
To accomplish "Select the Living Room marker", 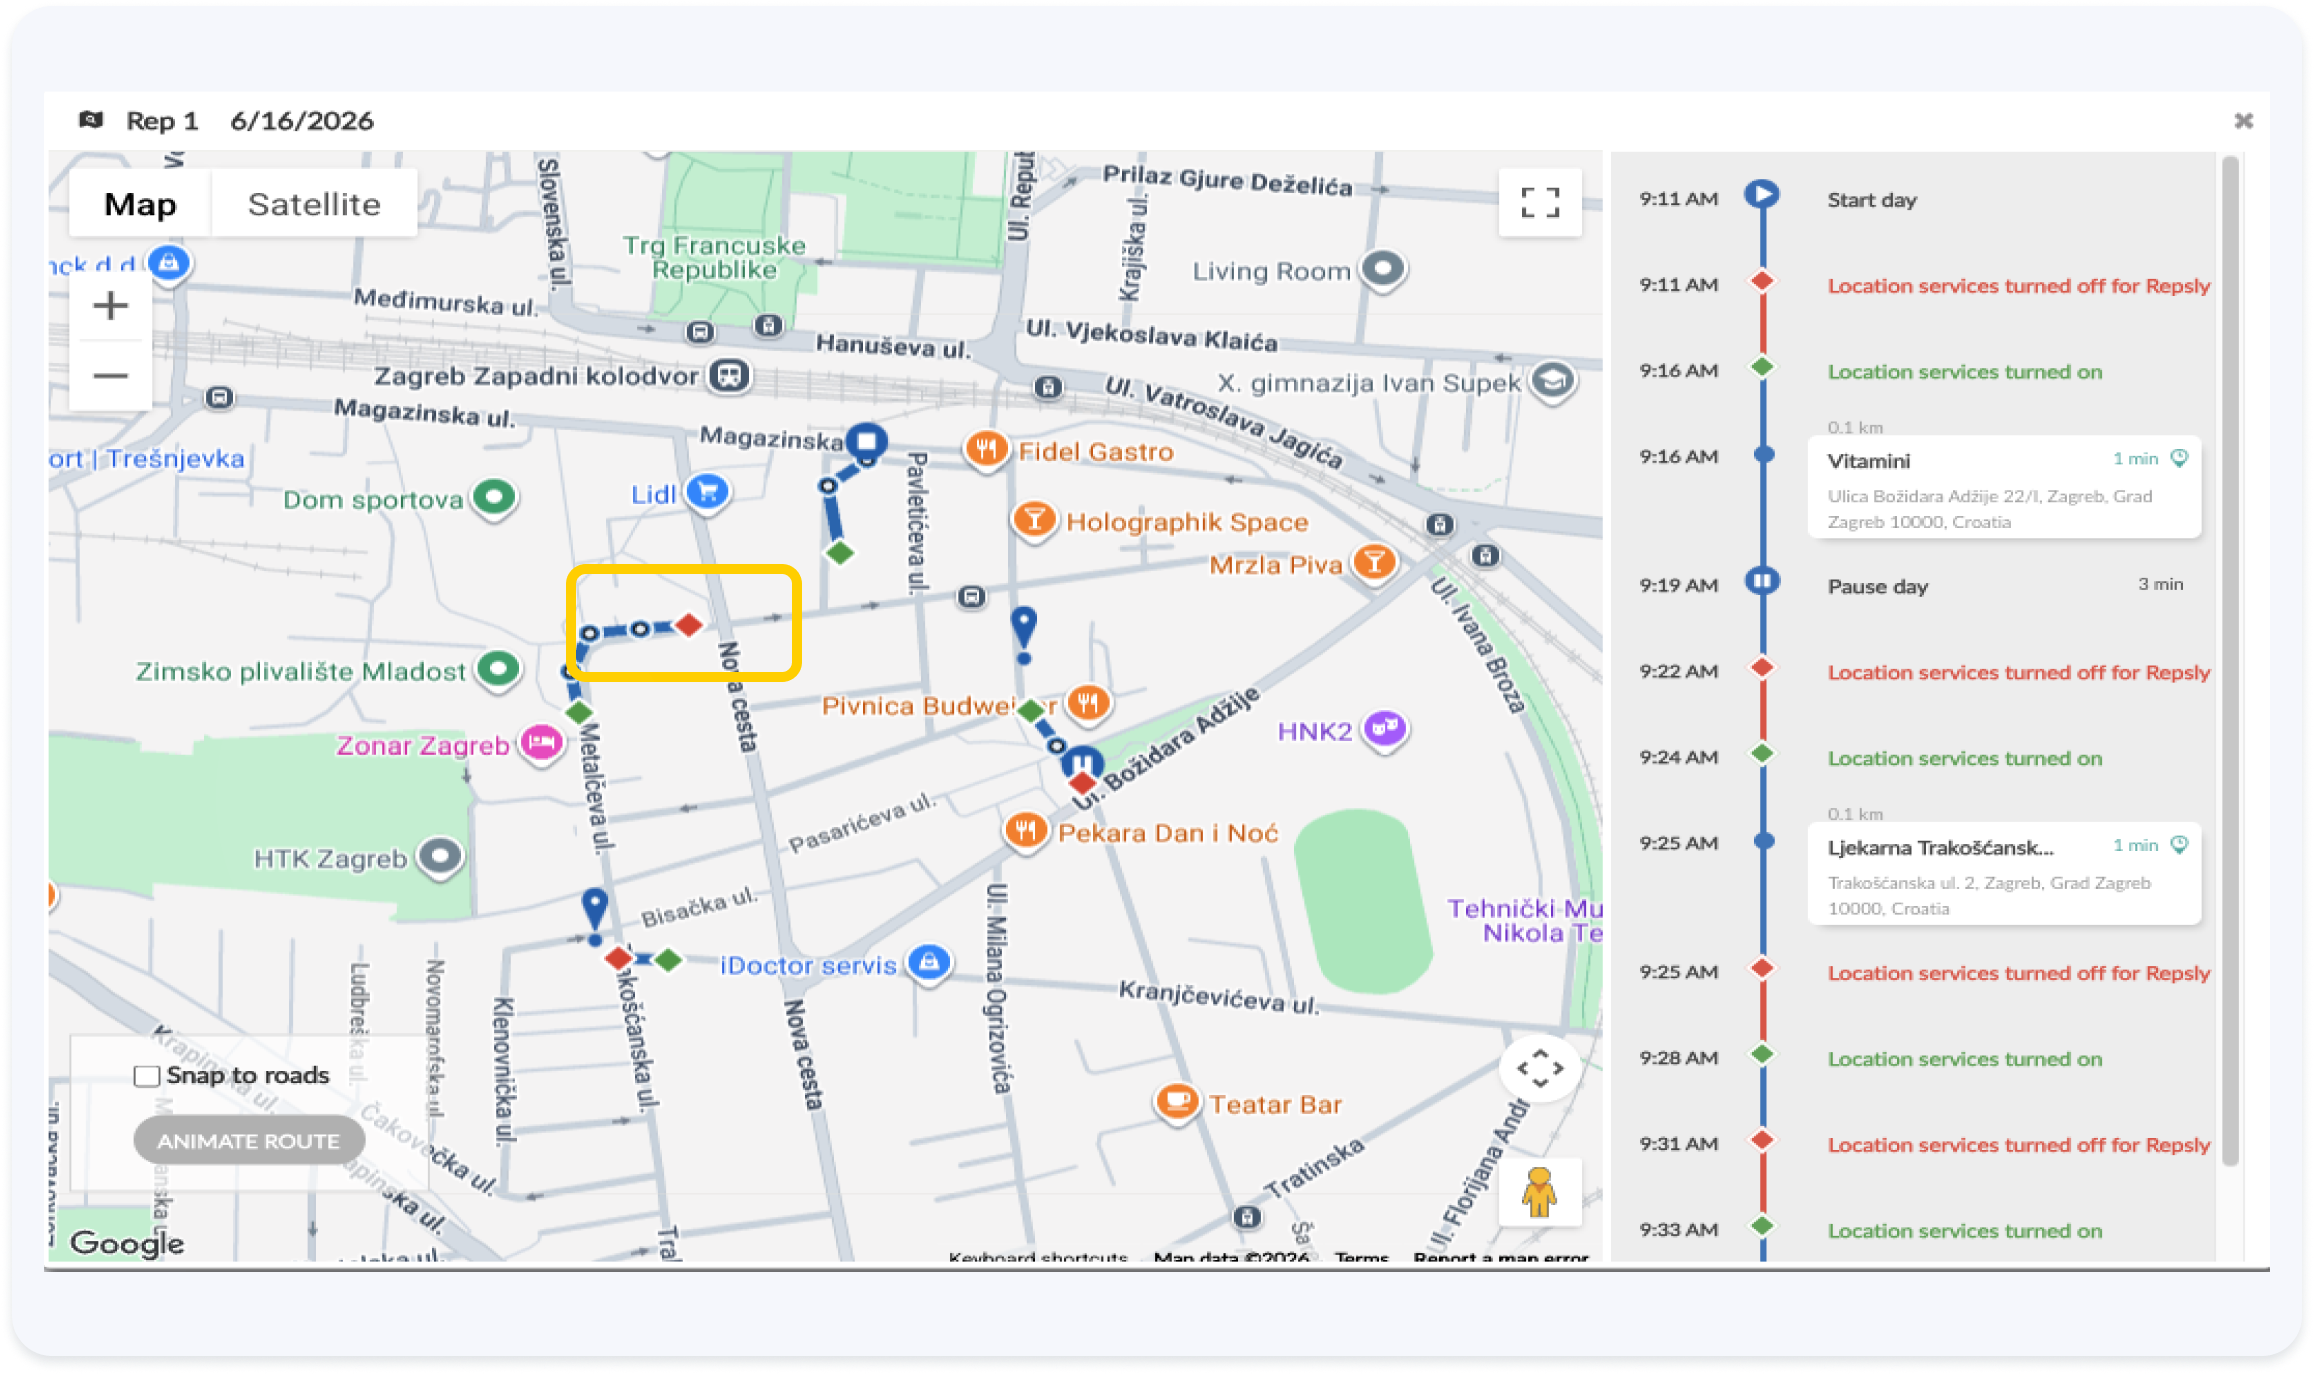I will [x=1383, y=269].
